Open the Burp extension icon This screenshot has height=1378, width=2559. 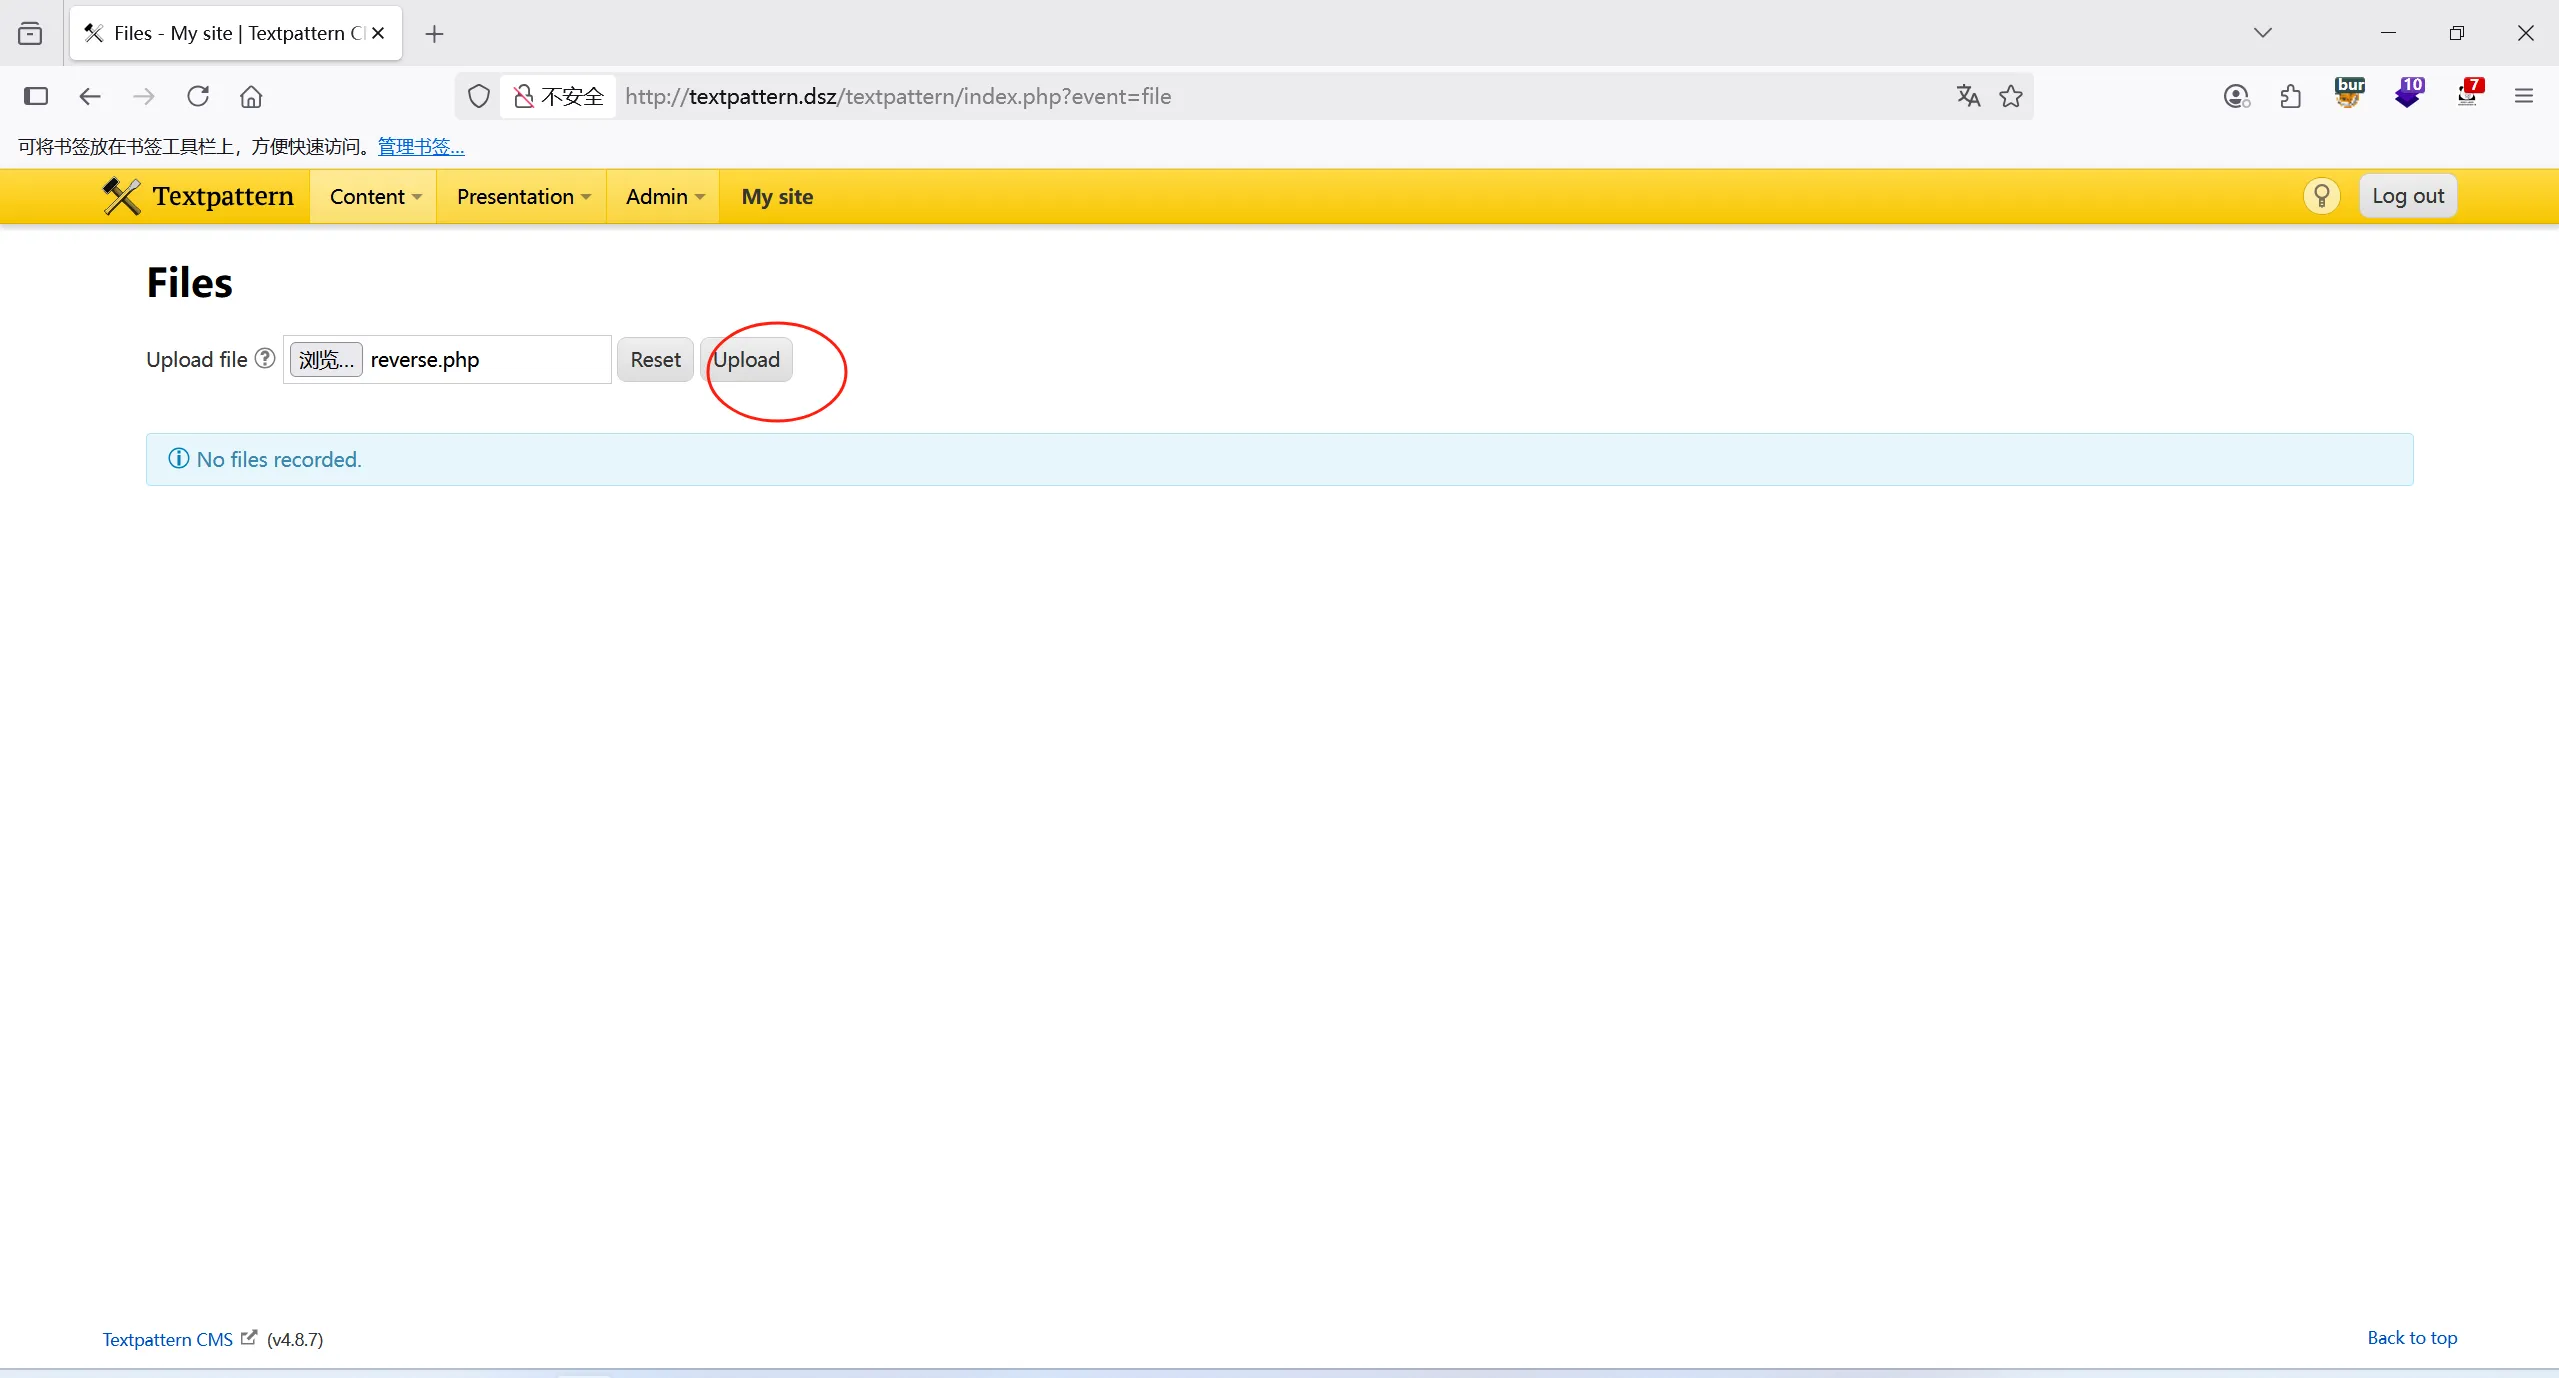(2349, 94)
